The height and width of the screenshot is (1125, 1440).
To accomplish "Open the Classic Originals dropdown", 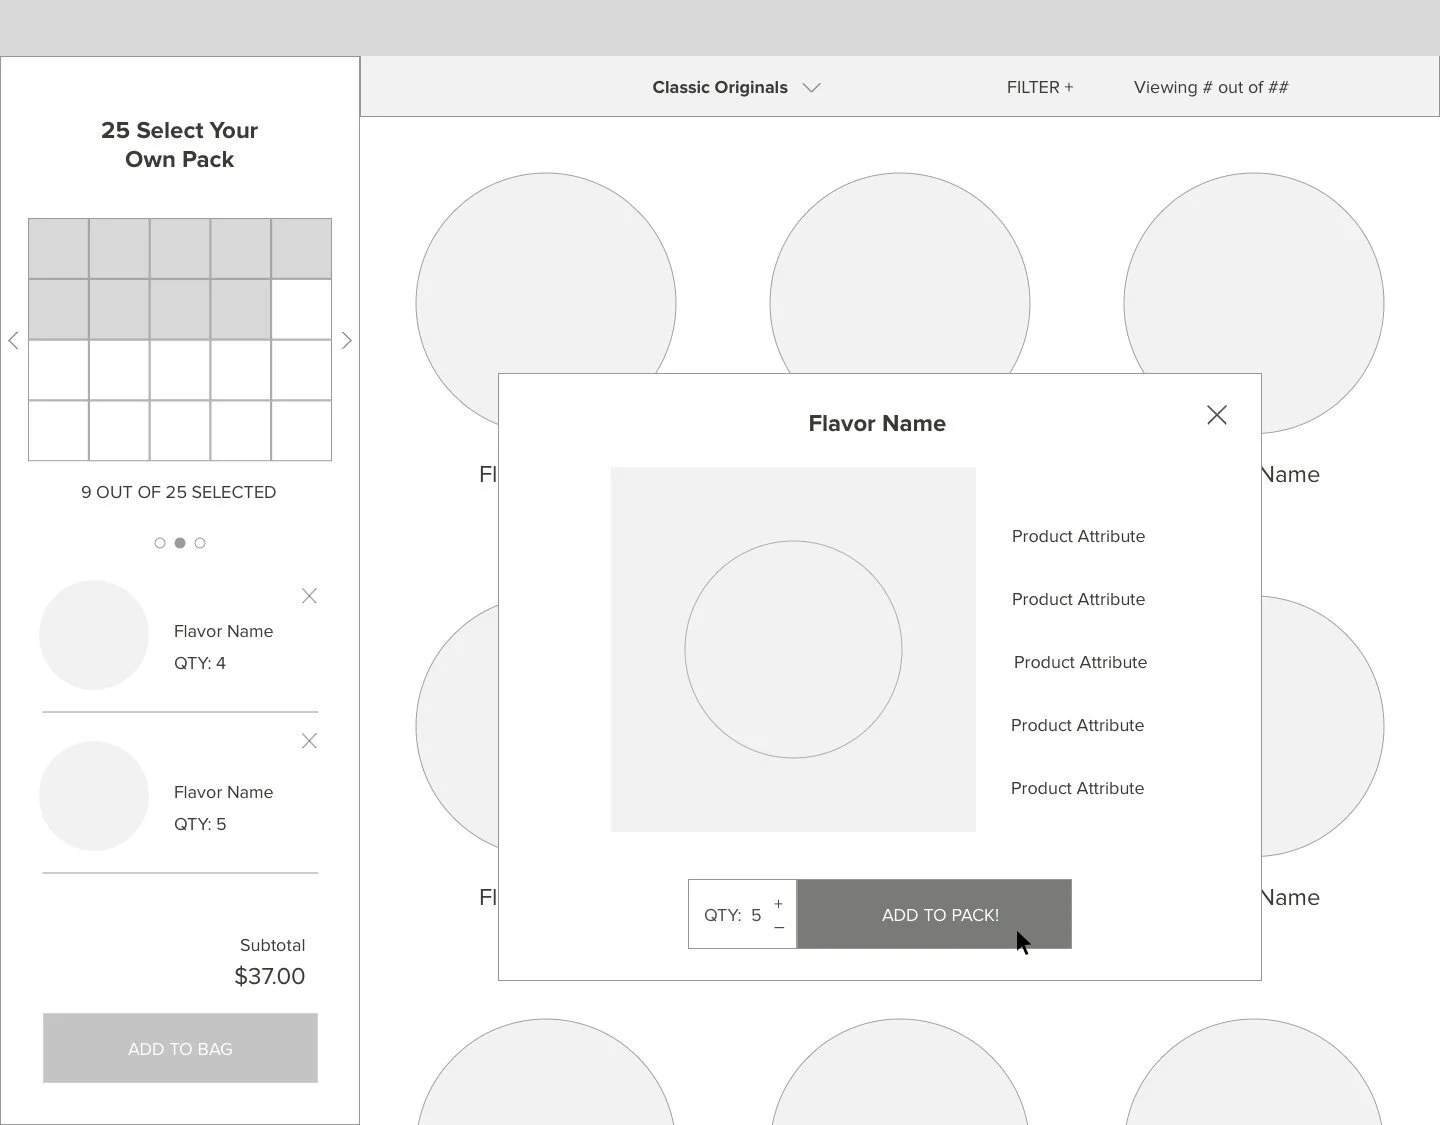I will [x=735, y=87].
